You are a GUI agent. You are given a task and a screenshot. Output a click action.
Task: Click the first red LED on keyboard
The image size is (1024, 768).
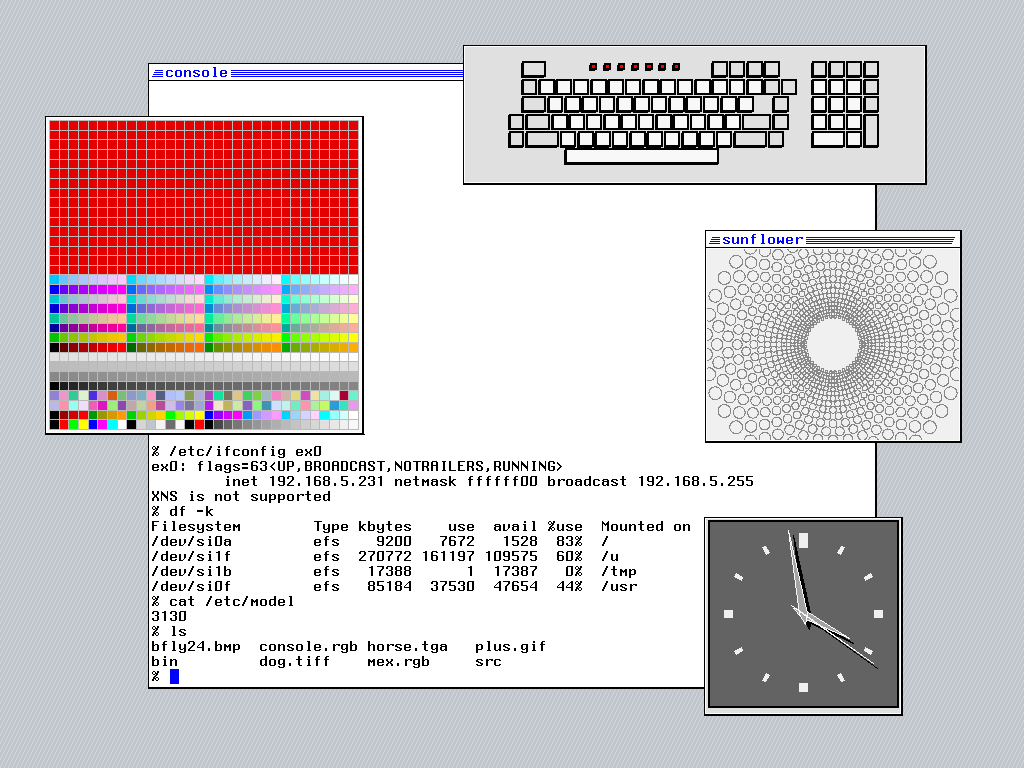(x=593, y=67)
